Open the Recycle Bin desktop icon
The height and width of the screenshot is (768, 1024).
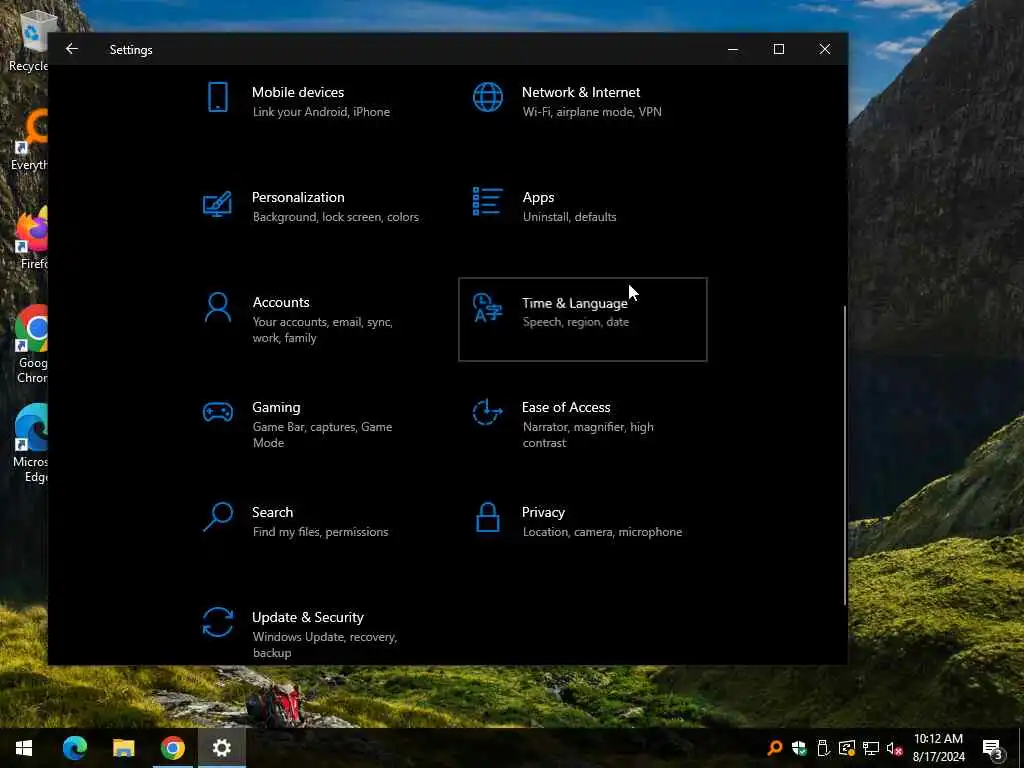(29, 42)
